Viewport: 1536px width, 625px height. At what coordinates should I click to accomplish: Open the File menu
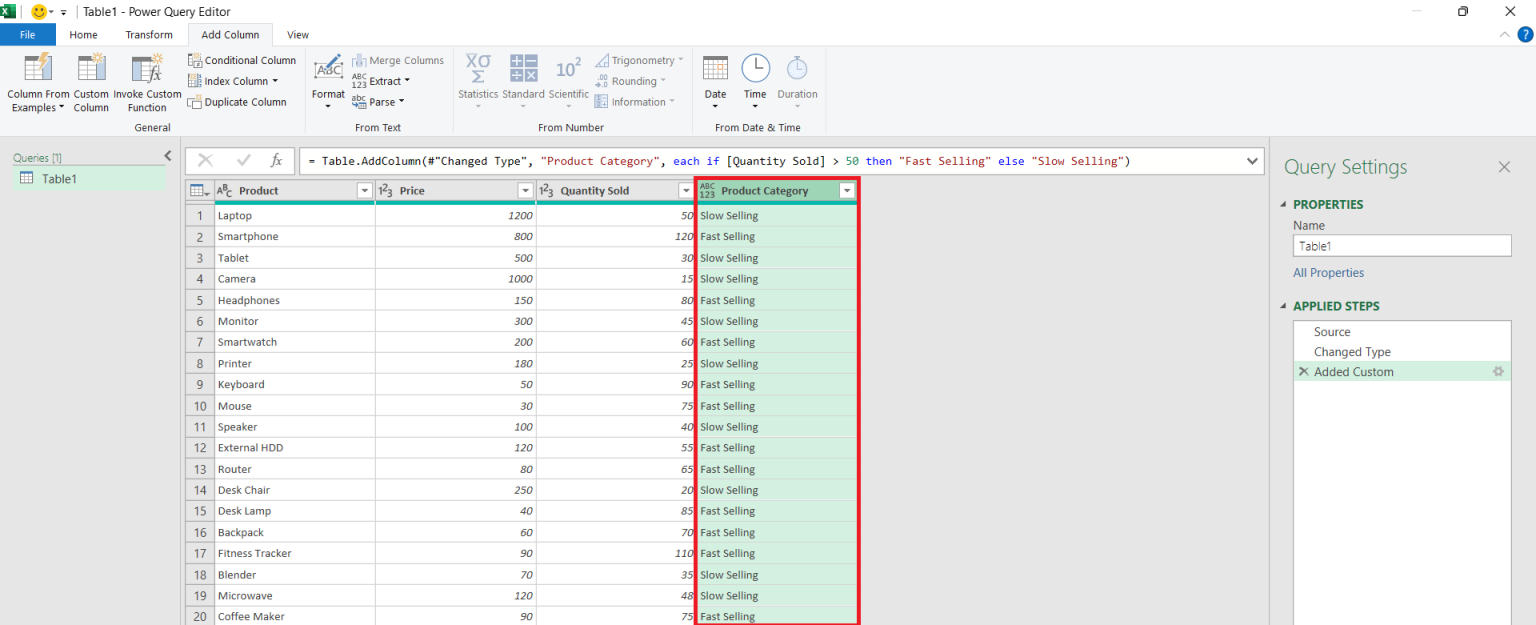coord(28,35)
